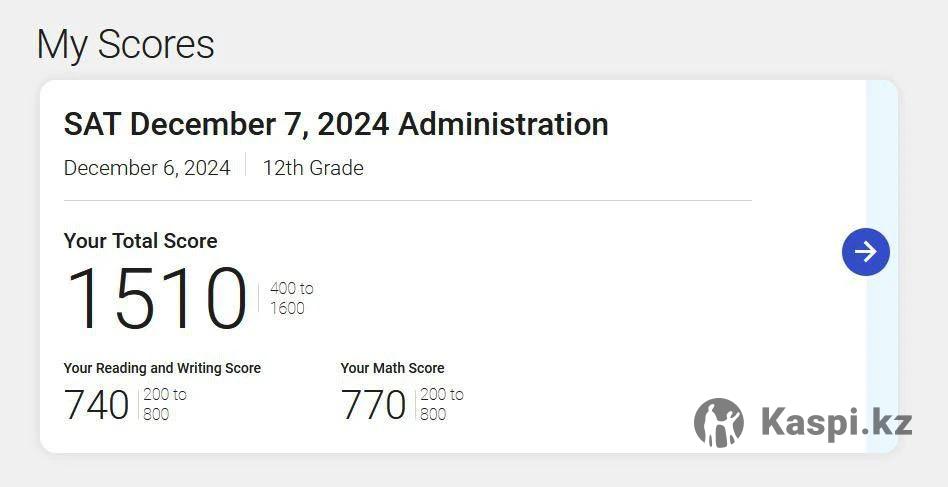Click the Your Total Score label
The height and width of the screenshot is (487, 948).
[x=140, y=241]
